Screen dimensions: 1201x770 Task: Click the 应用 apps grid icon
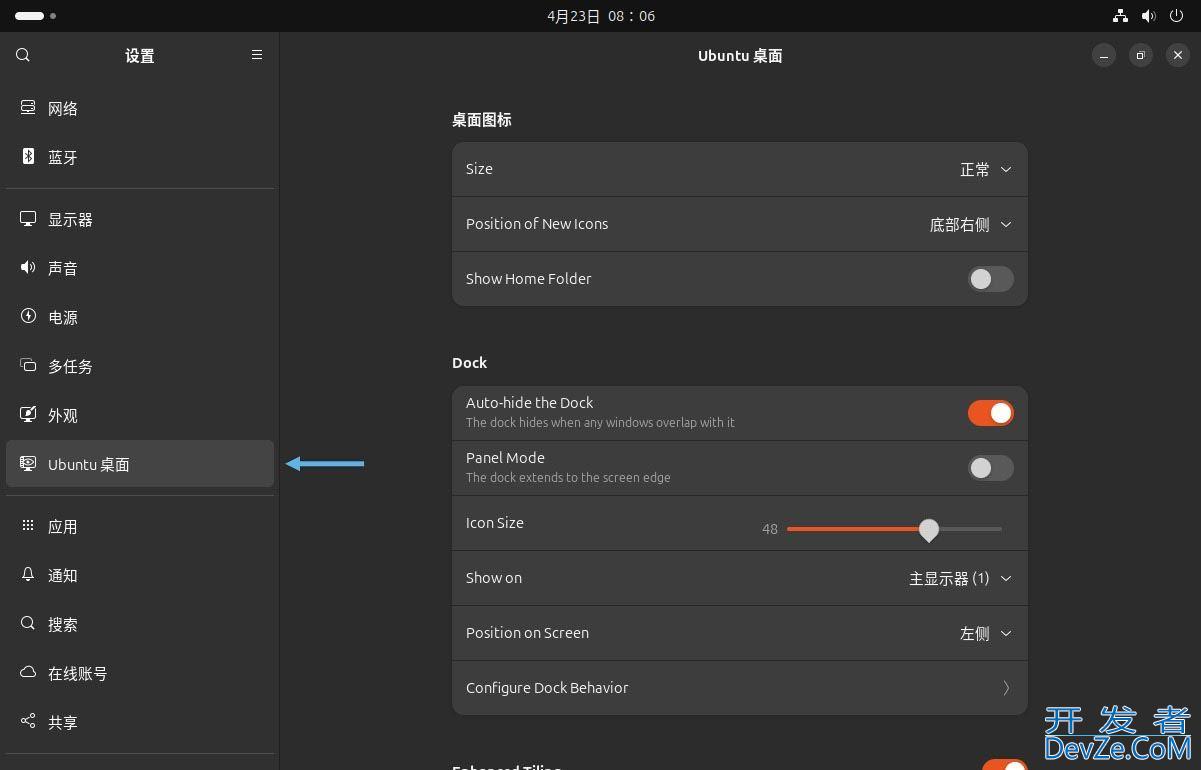28,526
